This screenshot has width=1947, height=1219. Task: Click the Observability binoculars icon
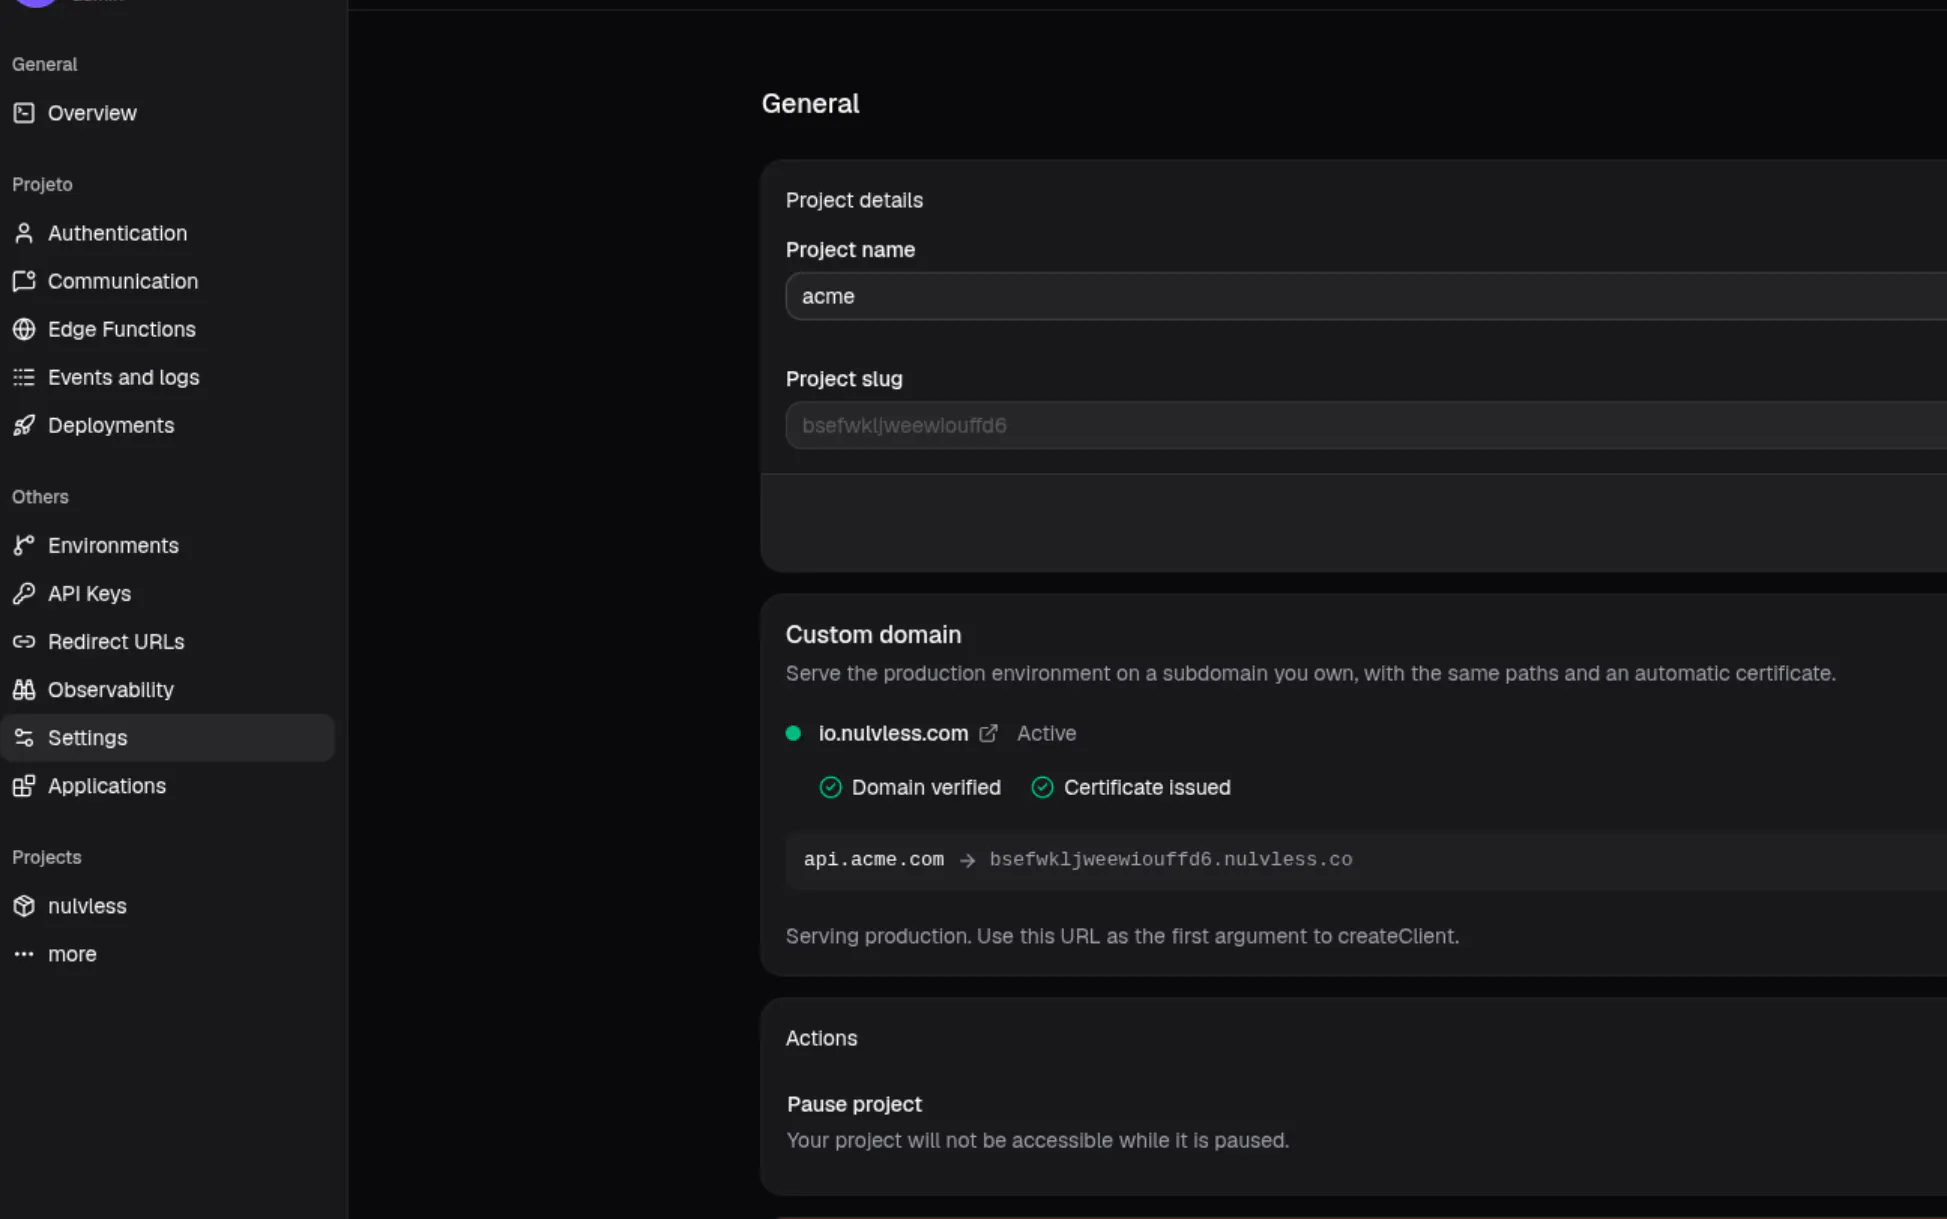click(24, 689)
